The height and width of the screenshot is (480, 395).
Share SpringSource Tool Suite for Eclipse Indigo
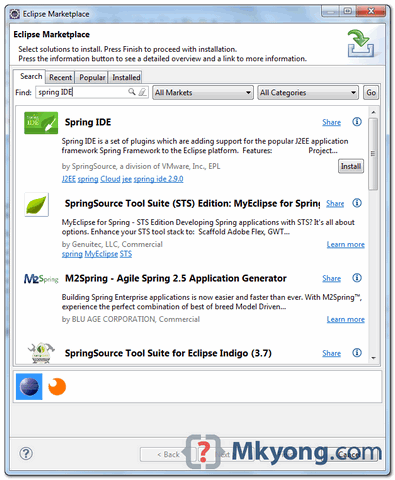[331, 353]
